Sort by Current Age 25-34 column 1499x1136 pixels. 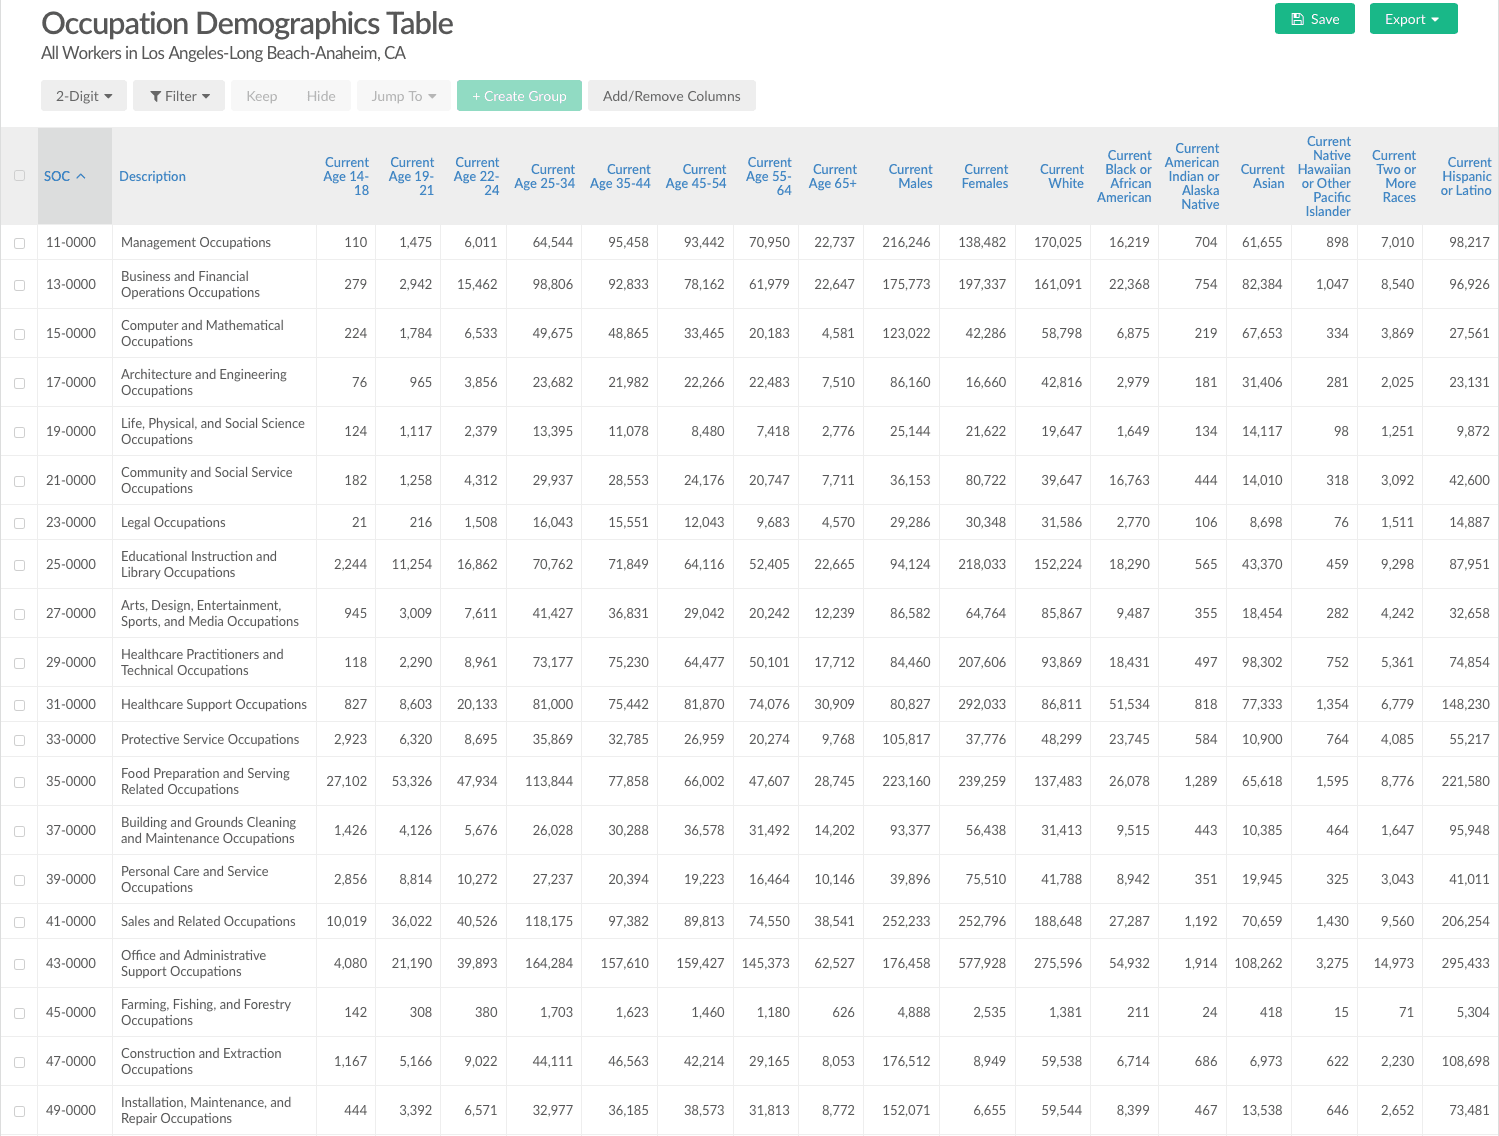point(545,176)
